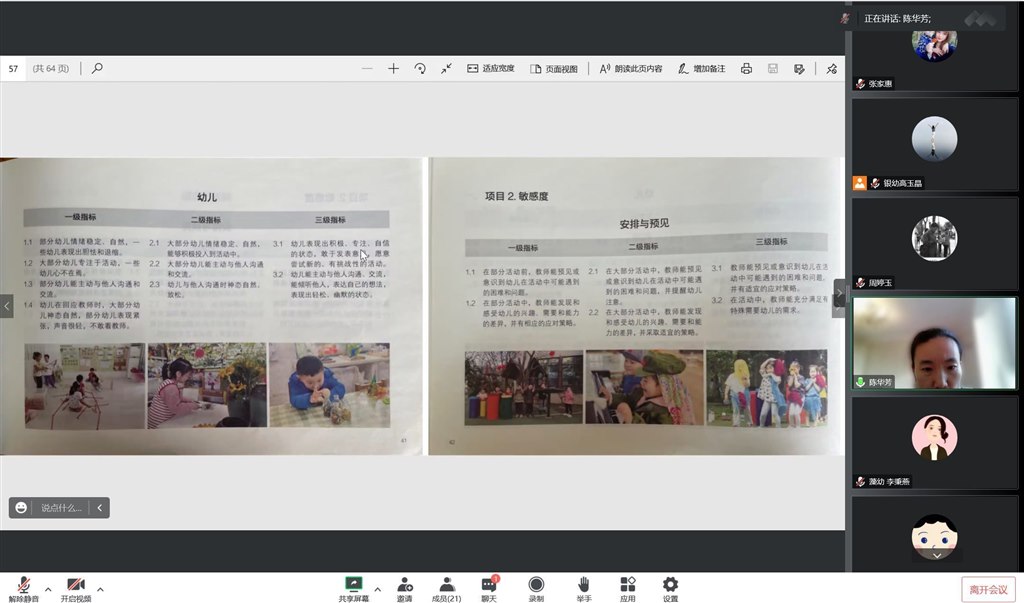Click the PDF save-as icon

pyautogui.click(x=799, y=69)
